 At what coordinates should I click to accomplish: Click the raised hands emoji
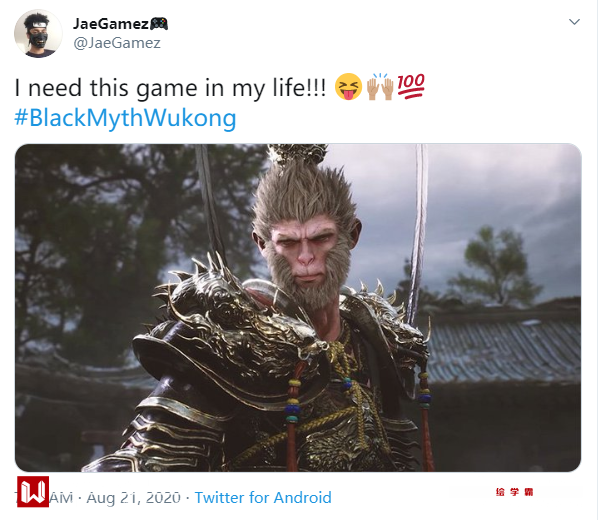380,87
